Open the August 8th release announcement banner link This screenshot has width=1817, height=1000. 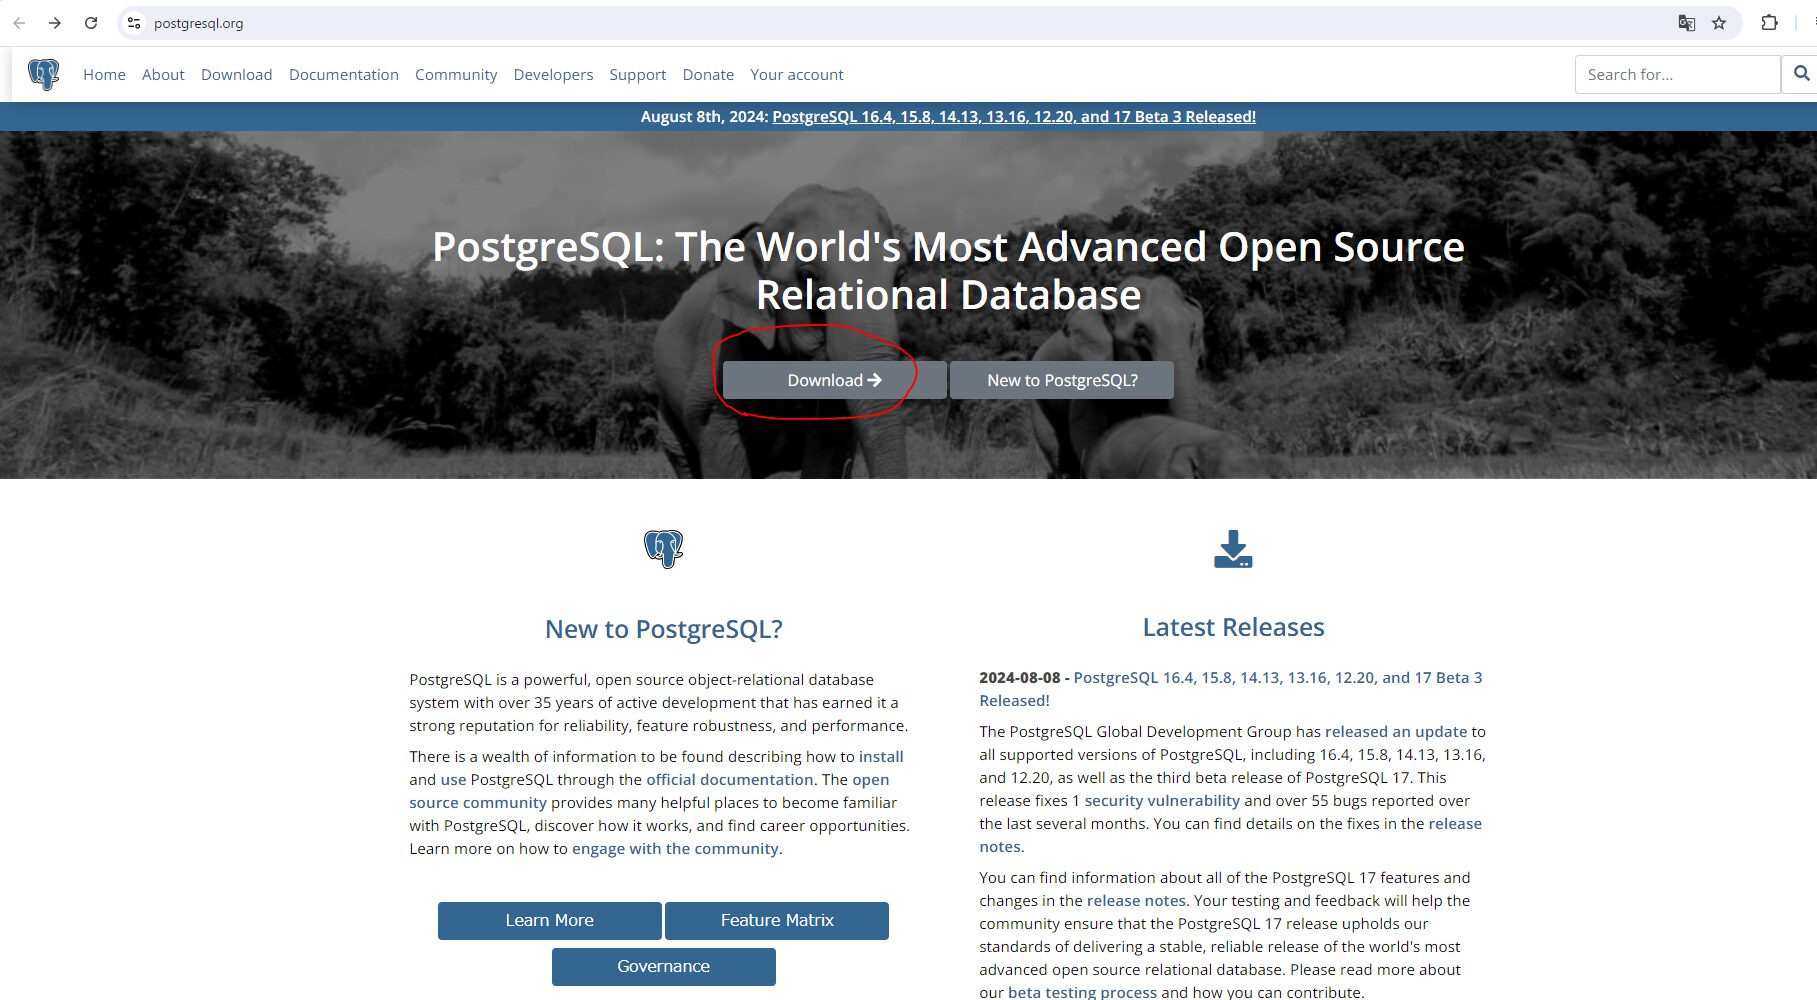1013,117
